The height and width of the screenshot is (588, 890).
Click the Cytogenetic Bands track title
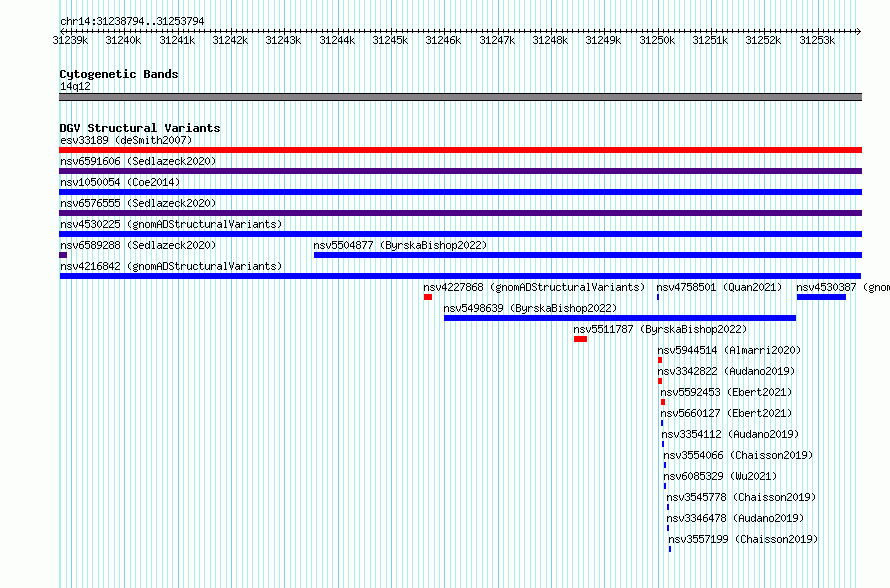point(119,74)
